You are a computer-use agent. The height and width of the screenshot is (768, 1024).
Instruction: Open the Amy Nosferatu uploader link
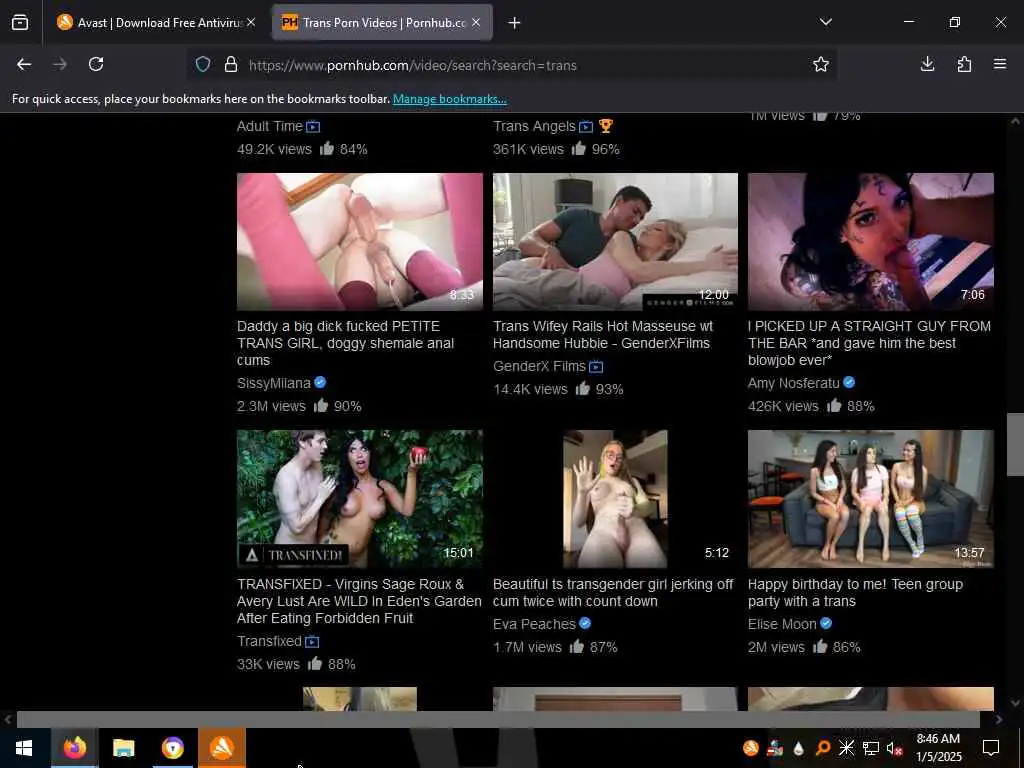click(x=793, y=383)
